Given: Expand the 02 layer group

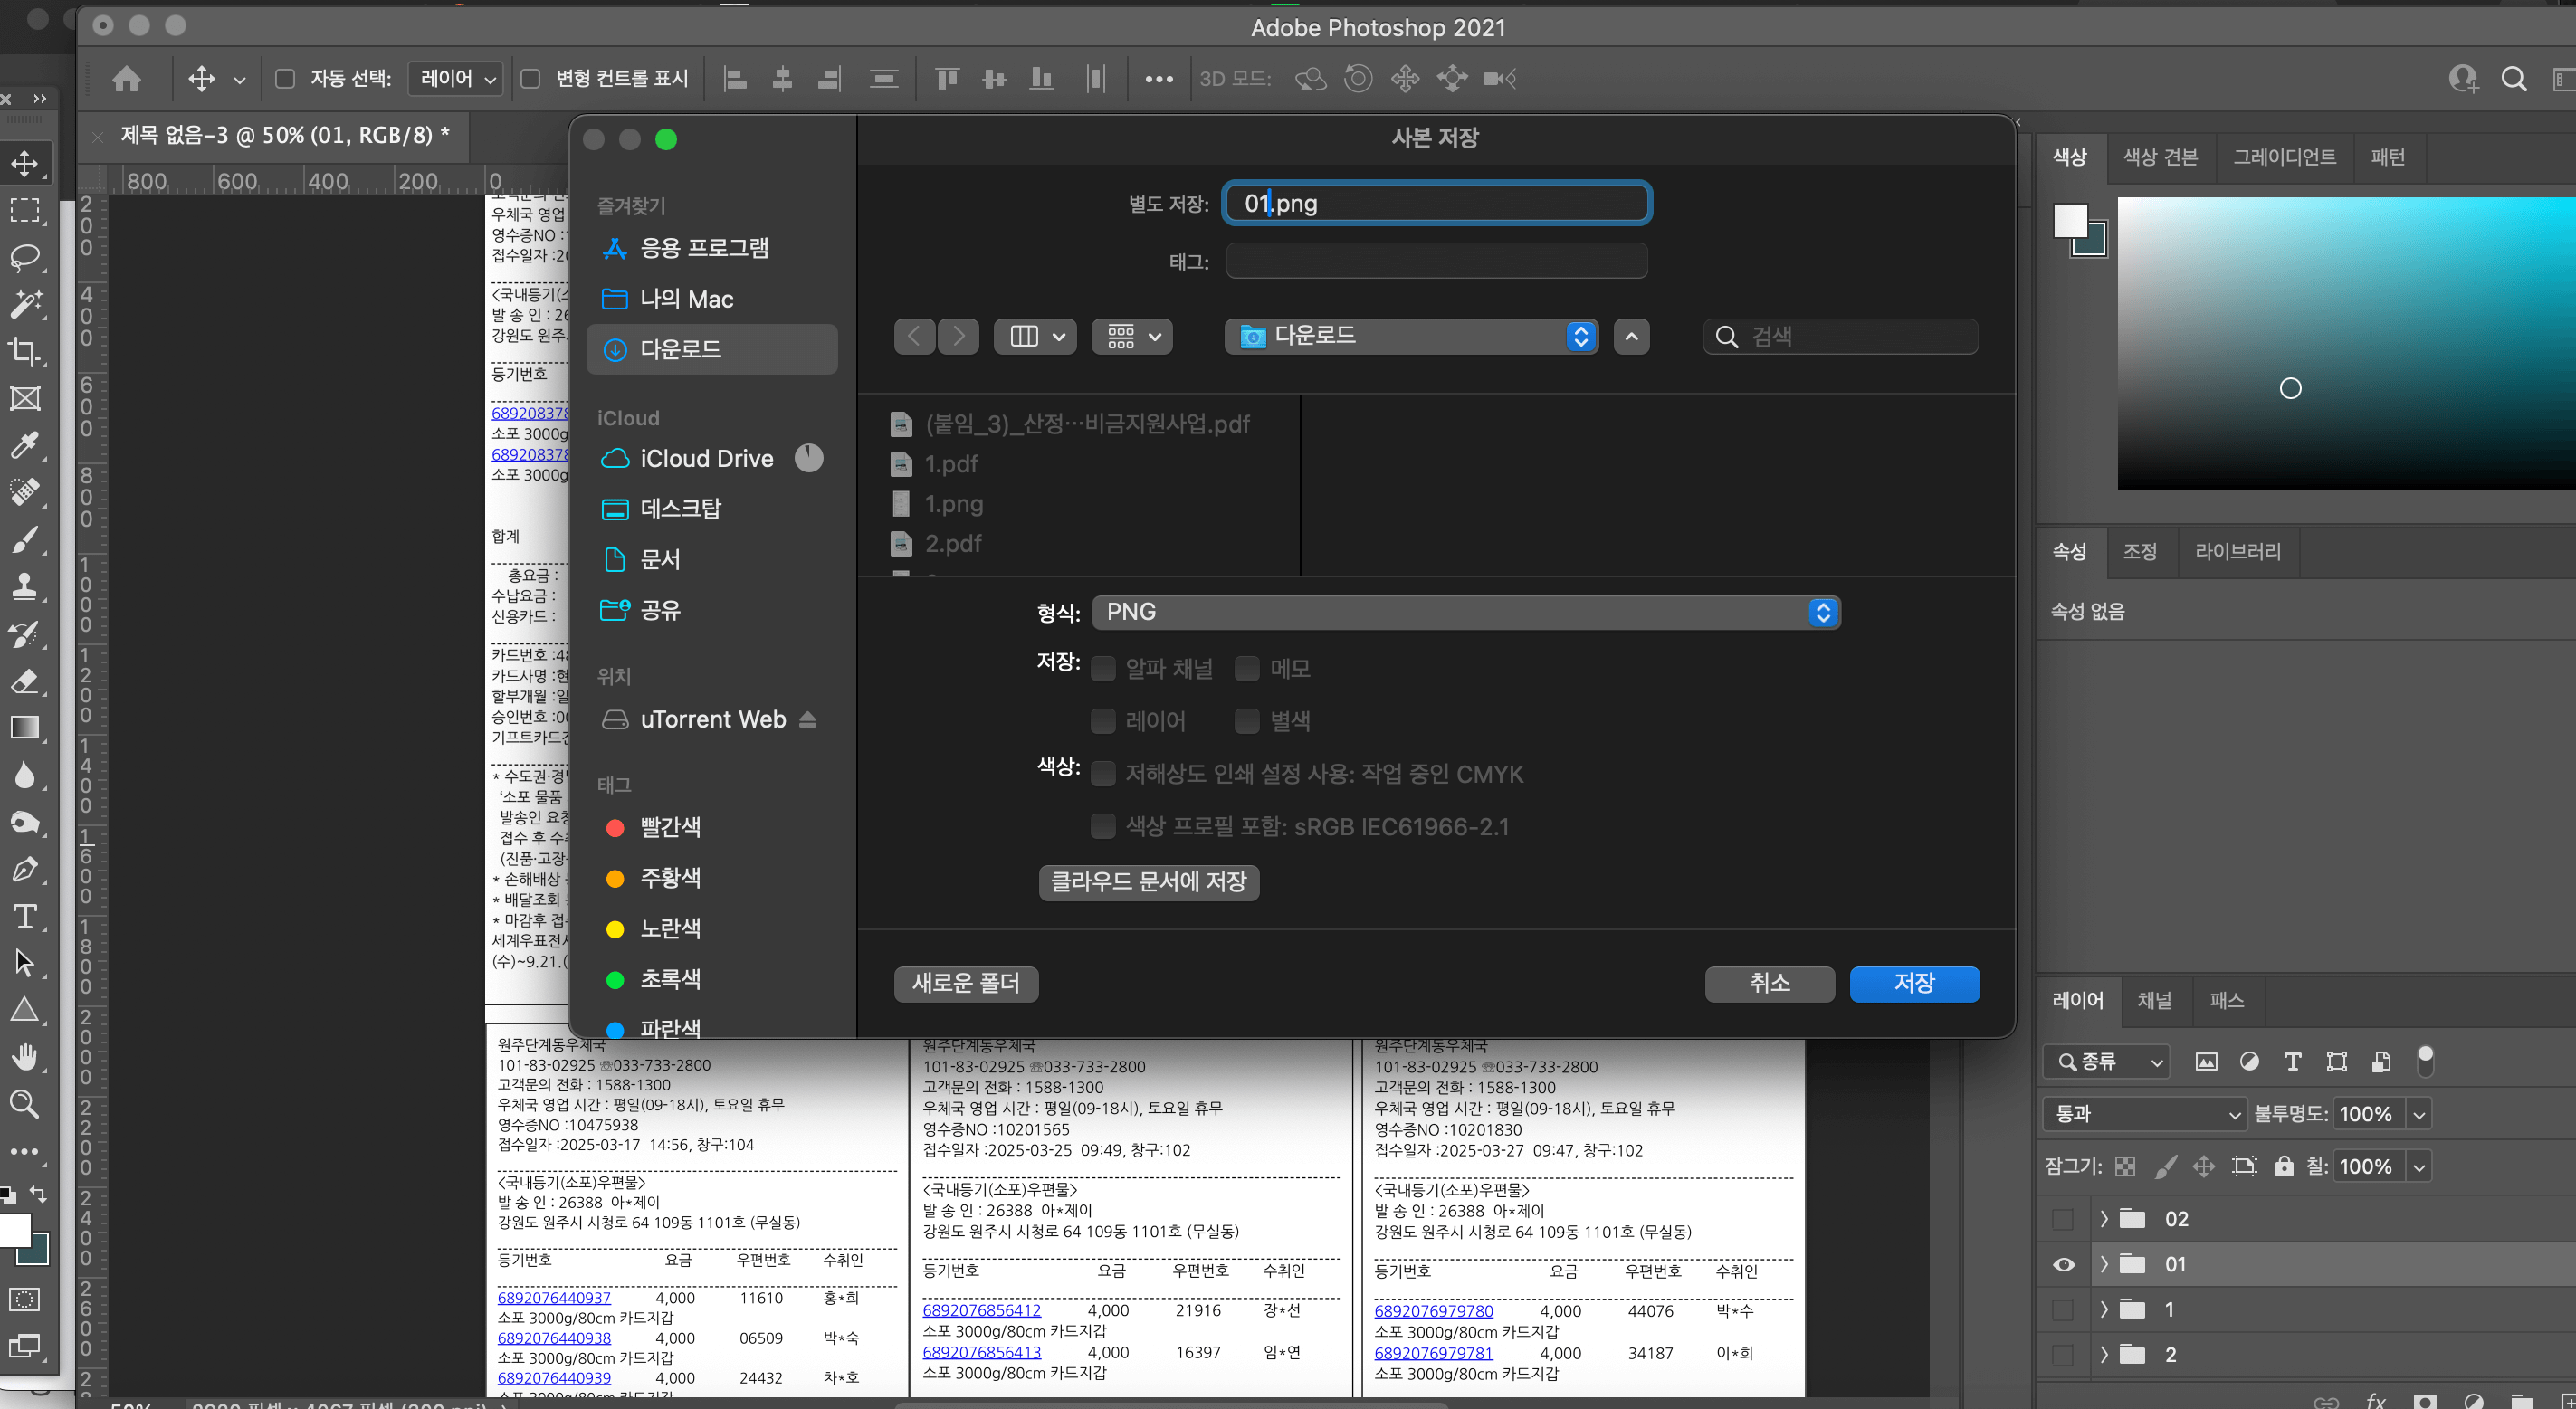Looking at the screenshot, I should click(2104, 1219).
